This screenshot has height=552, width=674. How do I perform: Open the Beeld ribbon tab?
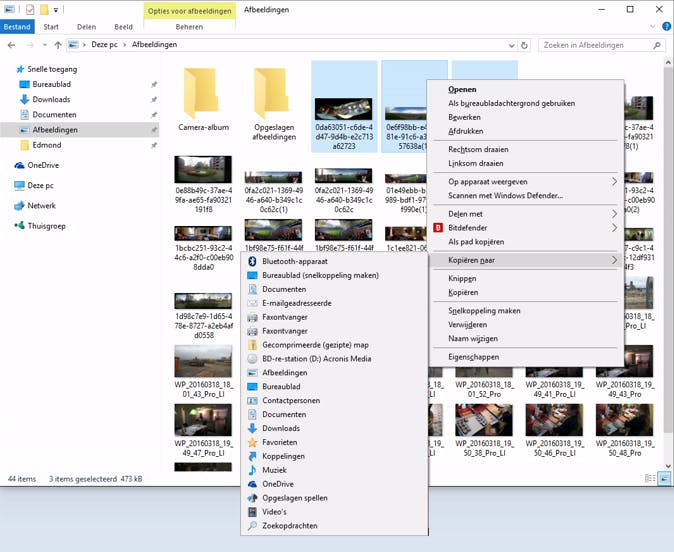coord(122,27)
